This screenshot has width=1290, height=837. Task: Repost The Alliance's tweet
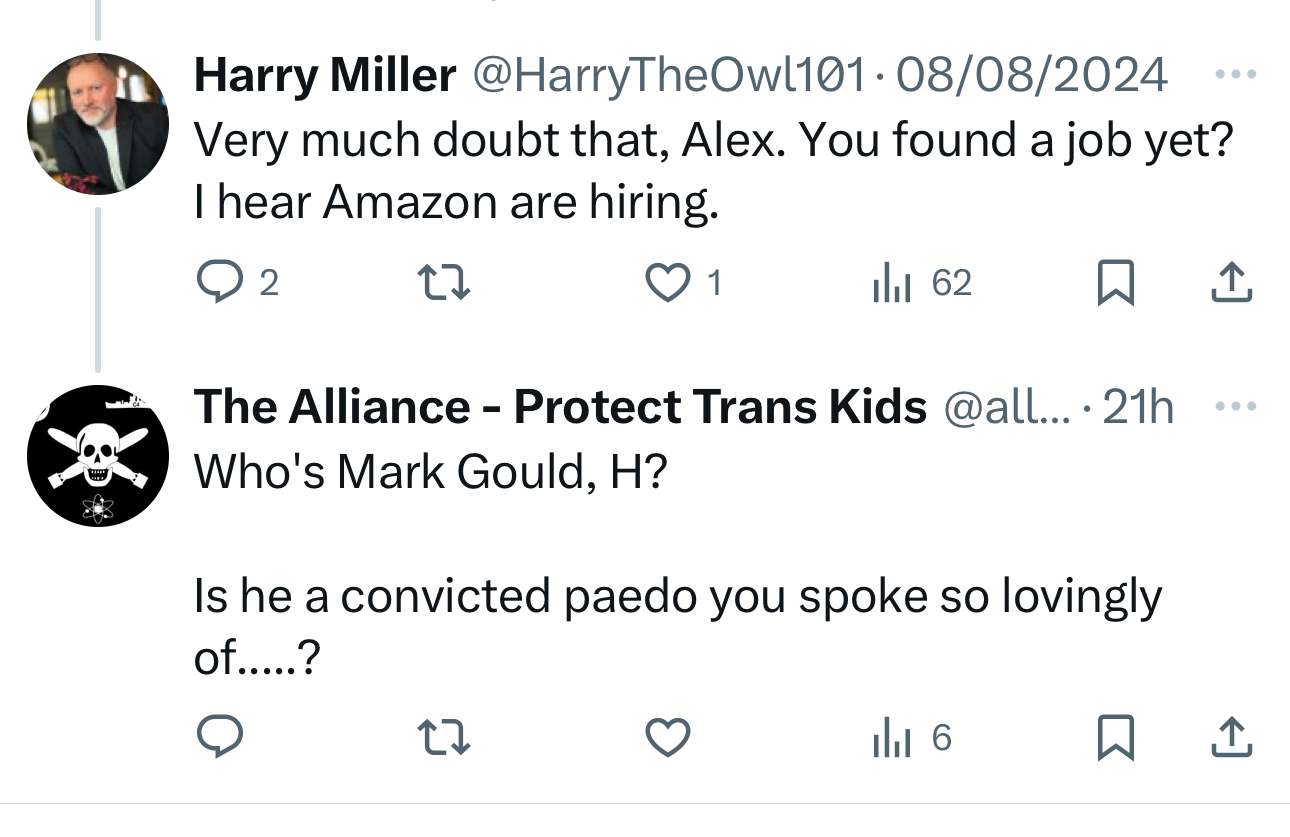(443, 738)
